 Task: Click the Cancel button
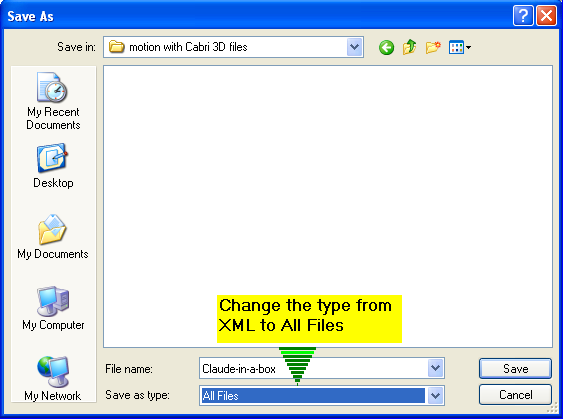(x=515, y=395)
